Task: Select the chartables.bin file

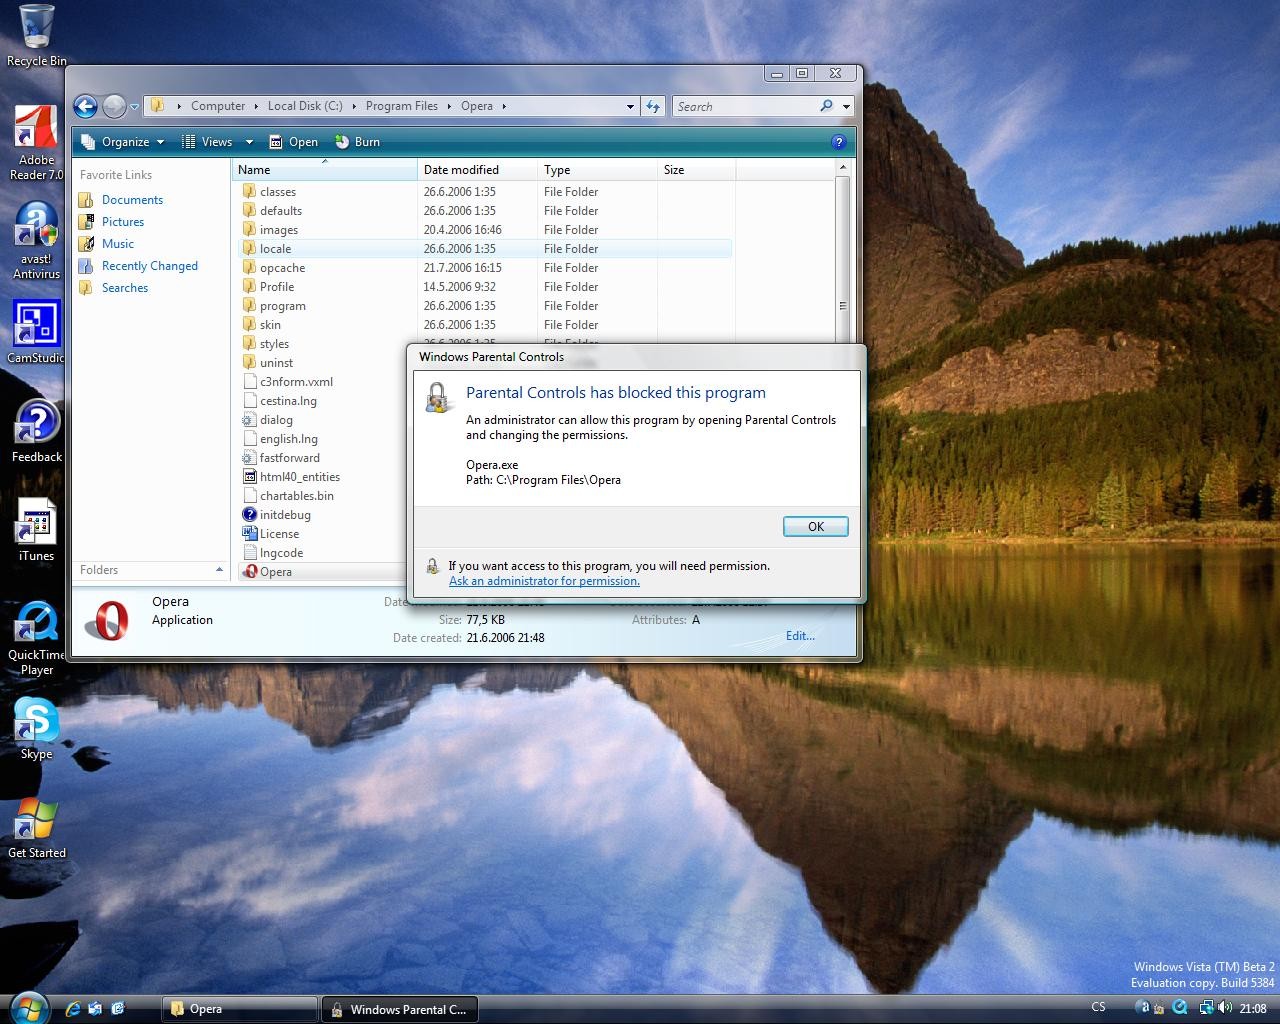Action: point(288,496)
